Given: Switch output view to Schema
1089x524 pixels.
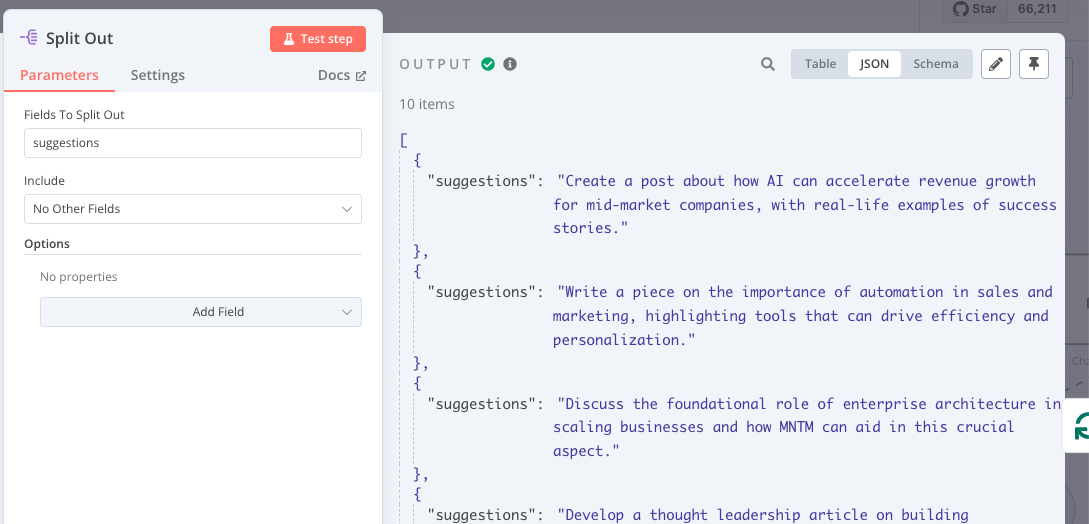Looking at the screenshot, I should coord(935,64).
